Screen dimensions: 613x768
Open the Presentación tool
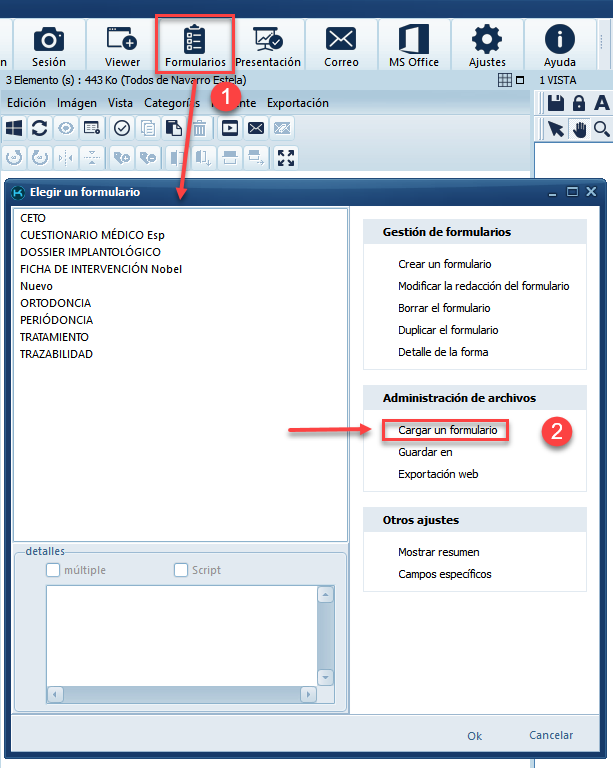268,46
